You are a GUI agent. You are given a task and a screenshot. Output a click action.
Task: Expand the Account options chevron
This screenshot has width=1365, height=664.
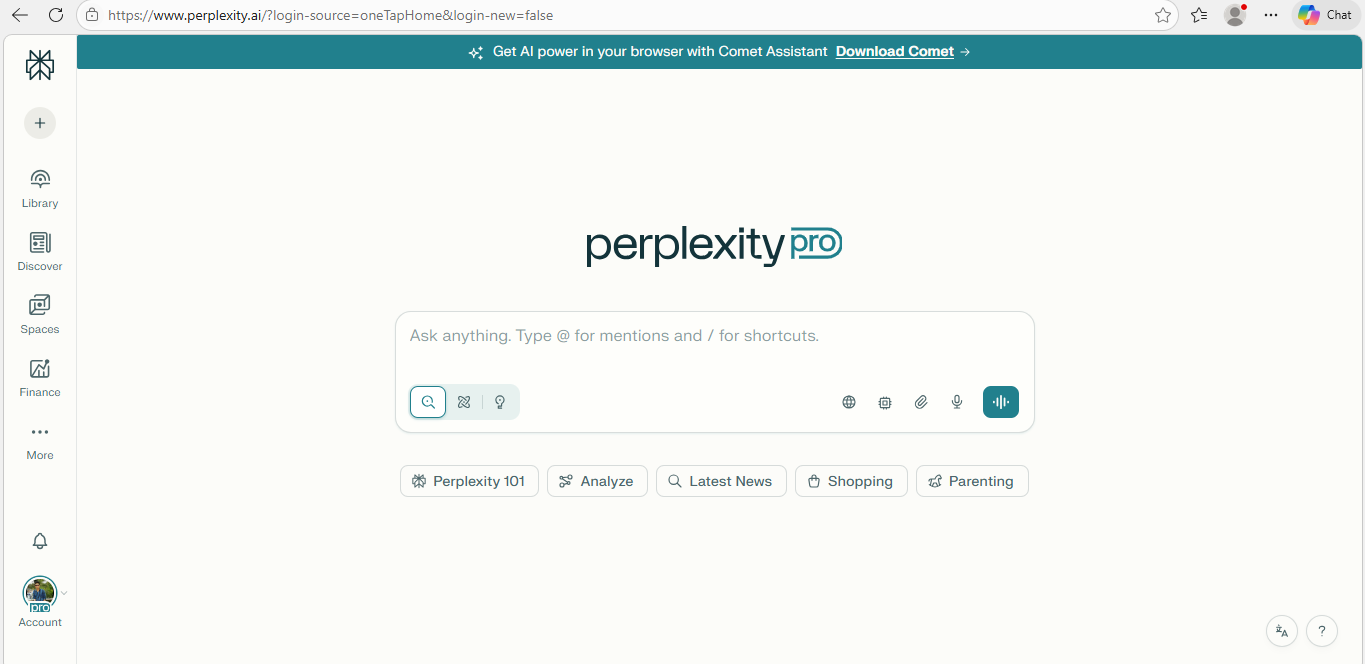(x=64, y=592)
